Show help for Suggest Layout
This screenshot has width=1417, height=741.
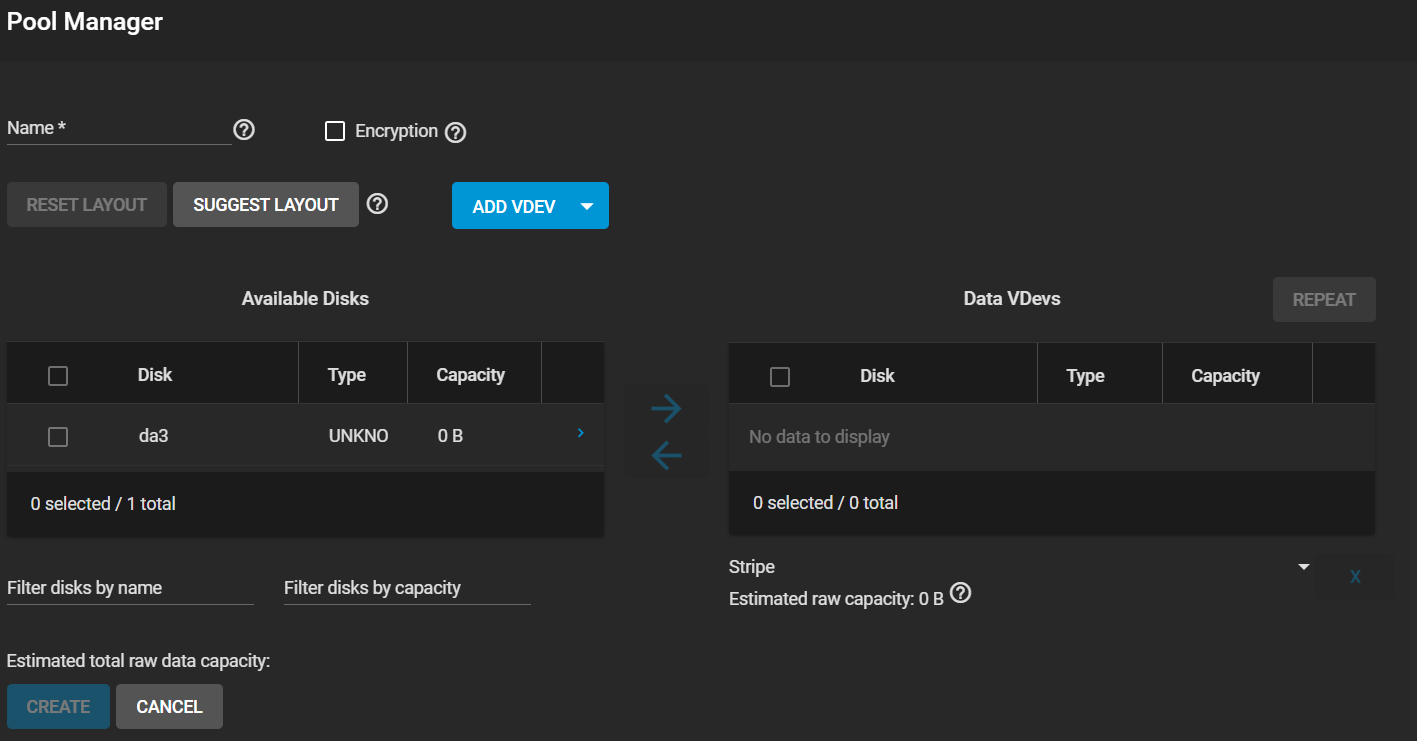(377, 204)
